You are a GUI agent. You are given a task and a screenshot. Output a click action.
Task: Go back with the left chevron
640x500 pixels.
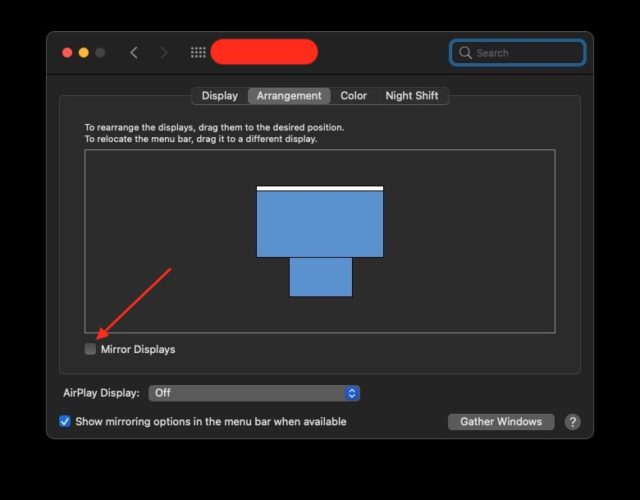pyautogui.click(x=134, y=53)
